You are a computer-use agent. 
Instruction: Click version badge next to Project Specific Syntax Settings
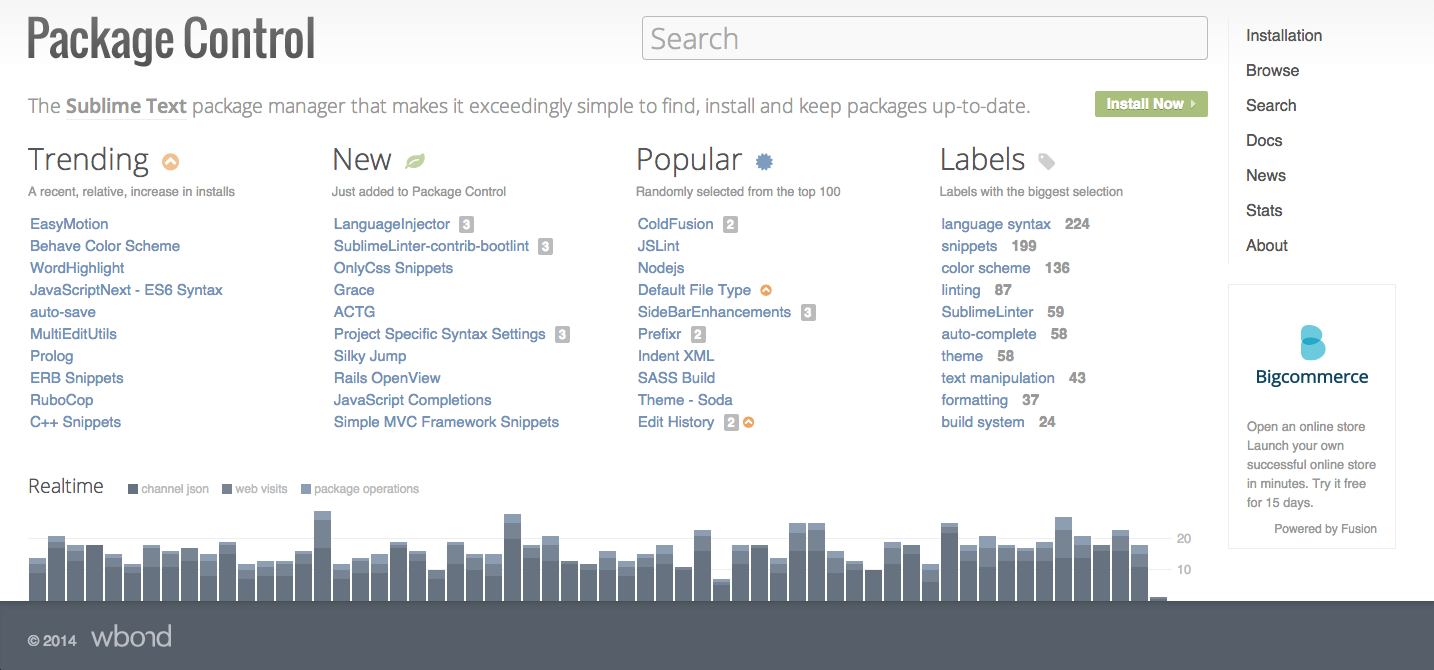(x=562, y=334)
